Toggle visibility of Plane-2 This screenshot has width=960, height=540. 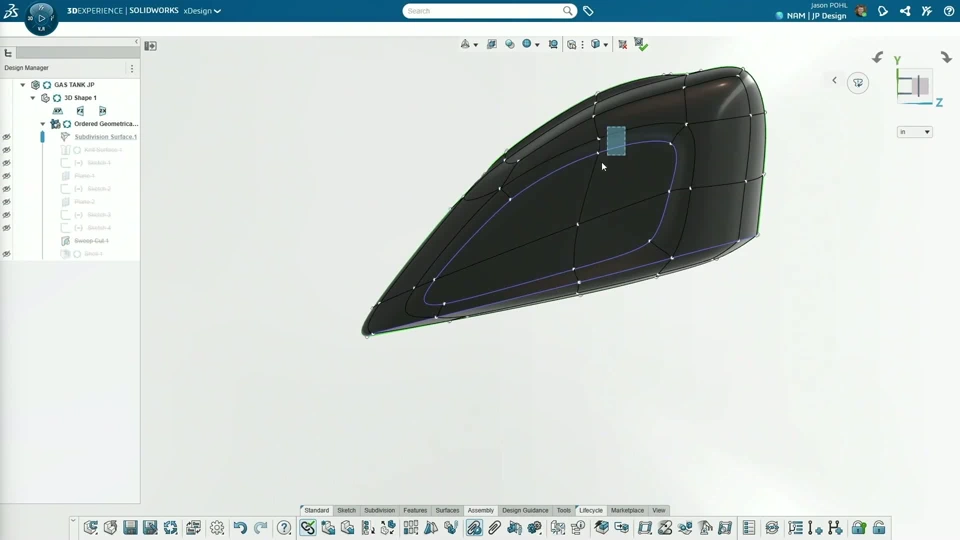(6, 202)
